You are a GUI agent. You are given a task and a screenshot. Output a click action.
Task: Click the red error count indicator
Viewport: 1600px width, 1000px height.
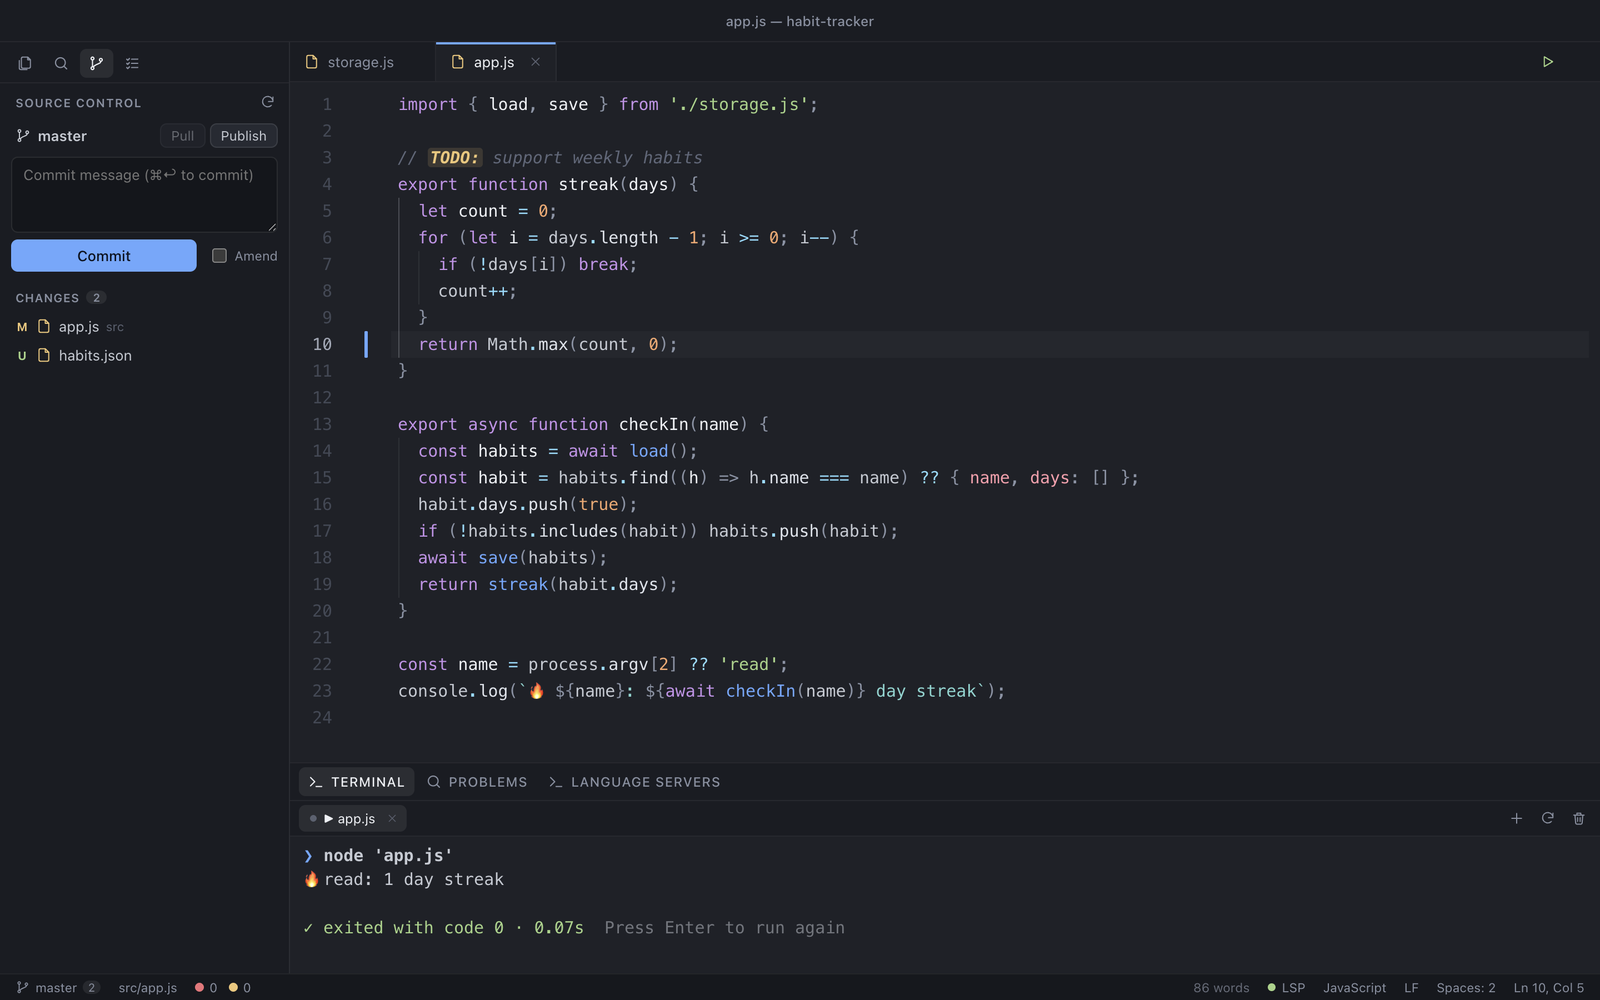tap(206, 987)
